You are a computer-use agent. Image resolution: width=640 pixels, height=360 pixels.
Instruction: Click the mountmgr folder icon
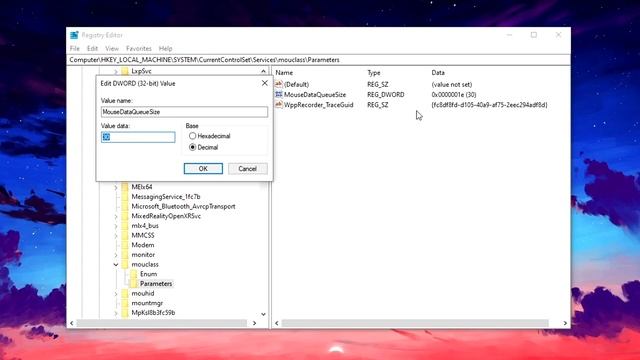pyautogui.click(x=124, y=303)
